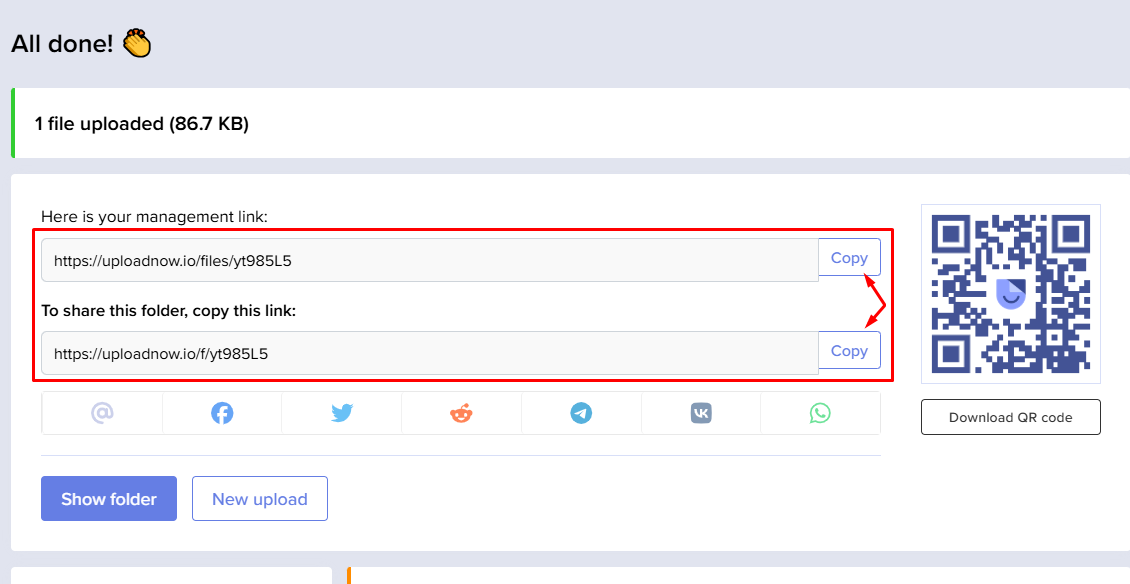Click the 1 file uploaded summary
Image resolution: width=1130 pixels, height=584 pixels.
(142, 123)
